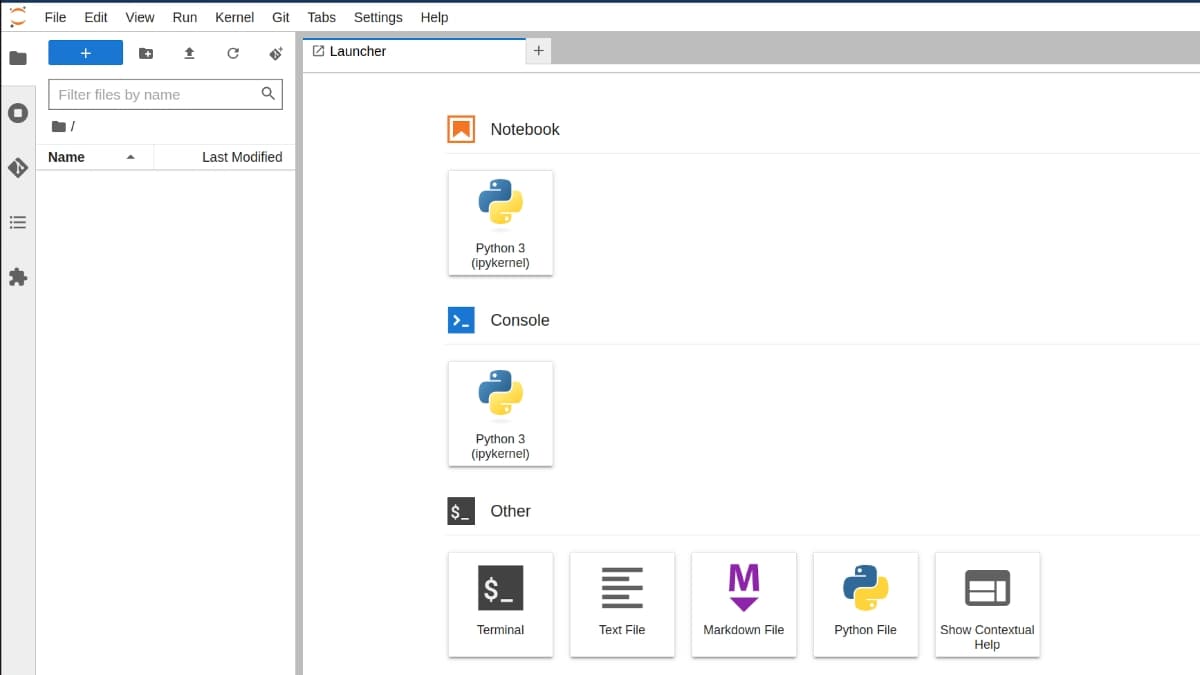The image size is (1200, 675).
Task: Click the New Folder icon
Action: pyautogui.click(x=146, y=53)
